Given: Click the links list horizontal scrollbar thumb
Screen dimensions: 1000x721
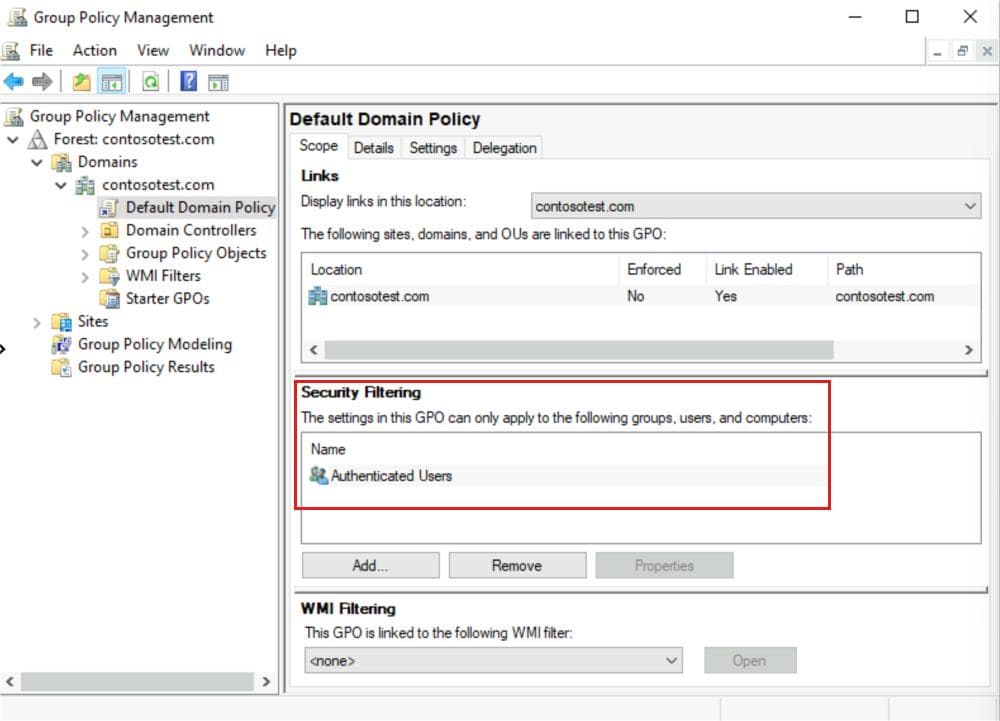Looking at the screenshot, I should [x=579, y=349].
